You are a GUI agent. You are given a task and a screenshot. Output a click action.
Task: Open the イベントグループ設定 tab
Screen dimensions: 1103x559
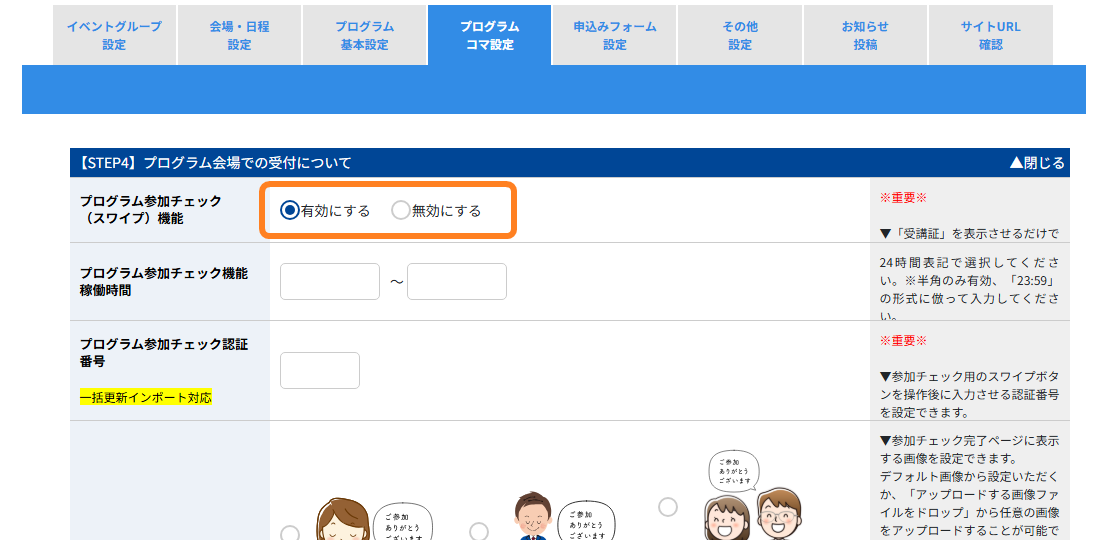pos(114,35)
